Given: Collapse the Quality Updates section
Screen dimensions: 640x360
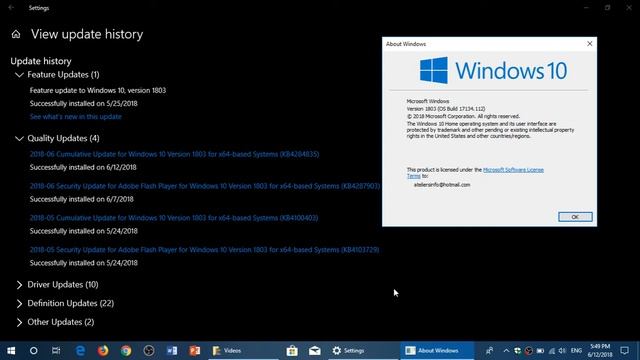Looking at the screenshot, I should click(x=19, y=138).
